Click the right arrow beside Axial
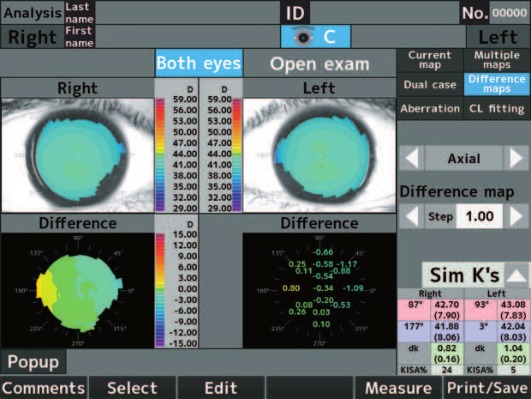Image resolution: width=531 pixels, height=399 pixels. point(516,158)
